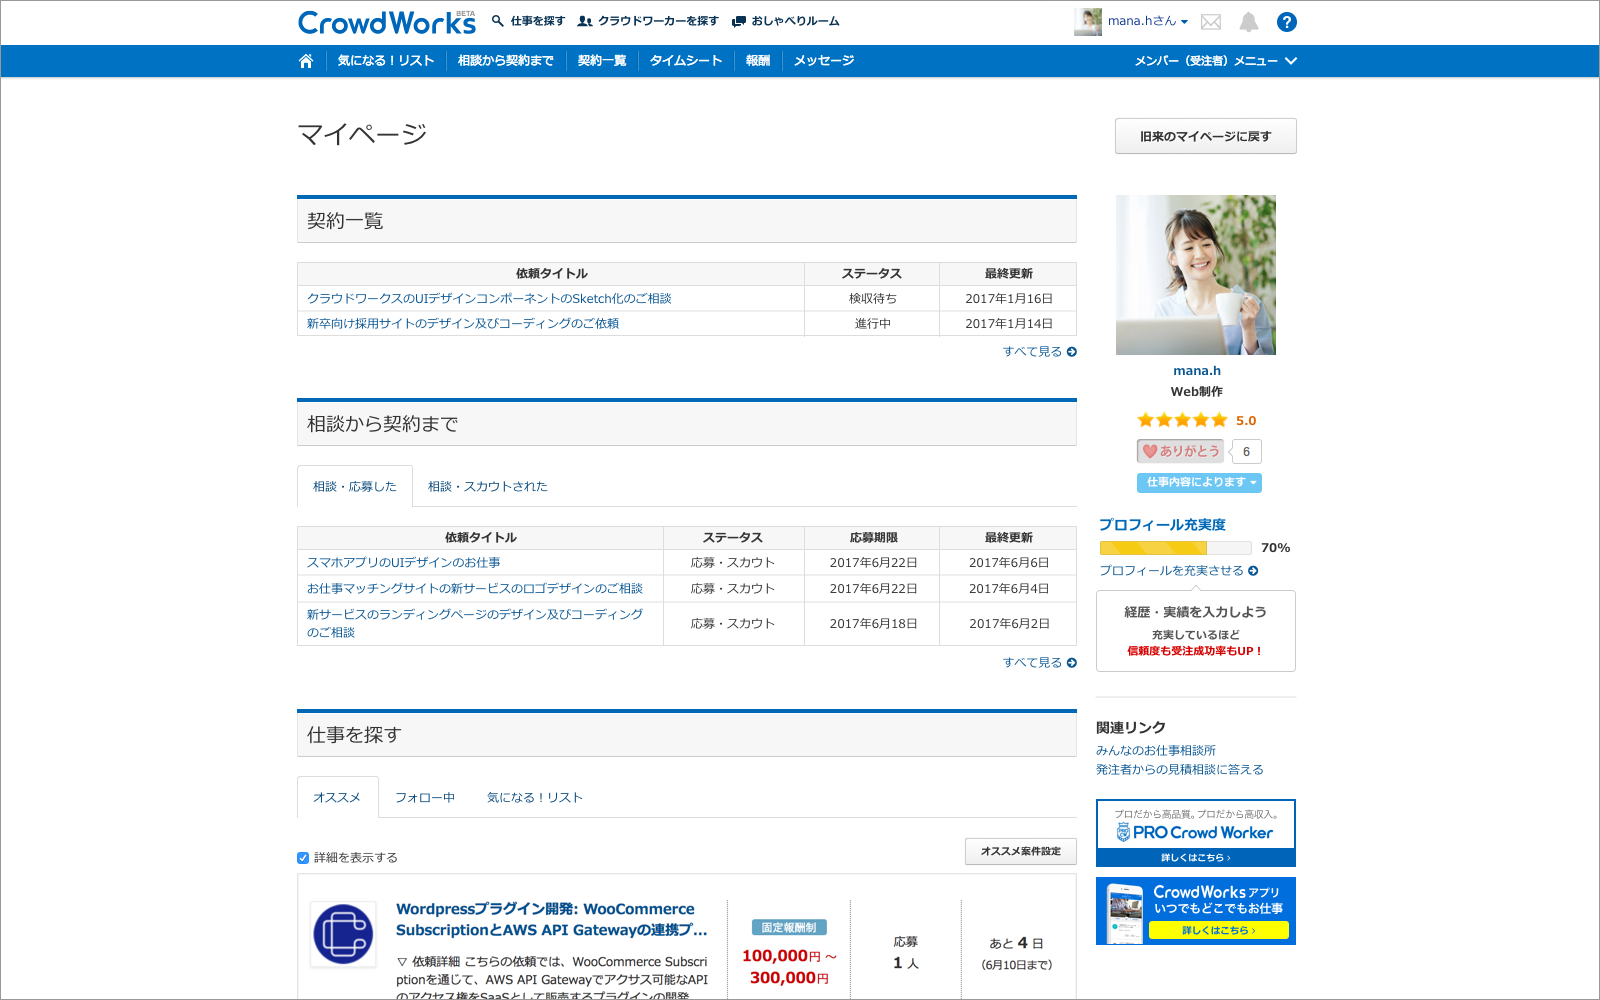Open おしゃべりルーム chat icon link
Image resolution: width=1600 pixels, height=1000 pixels.
coord(786,21)
